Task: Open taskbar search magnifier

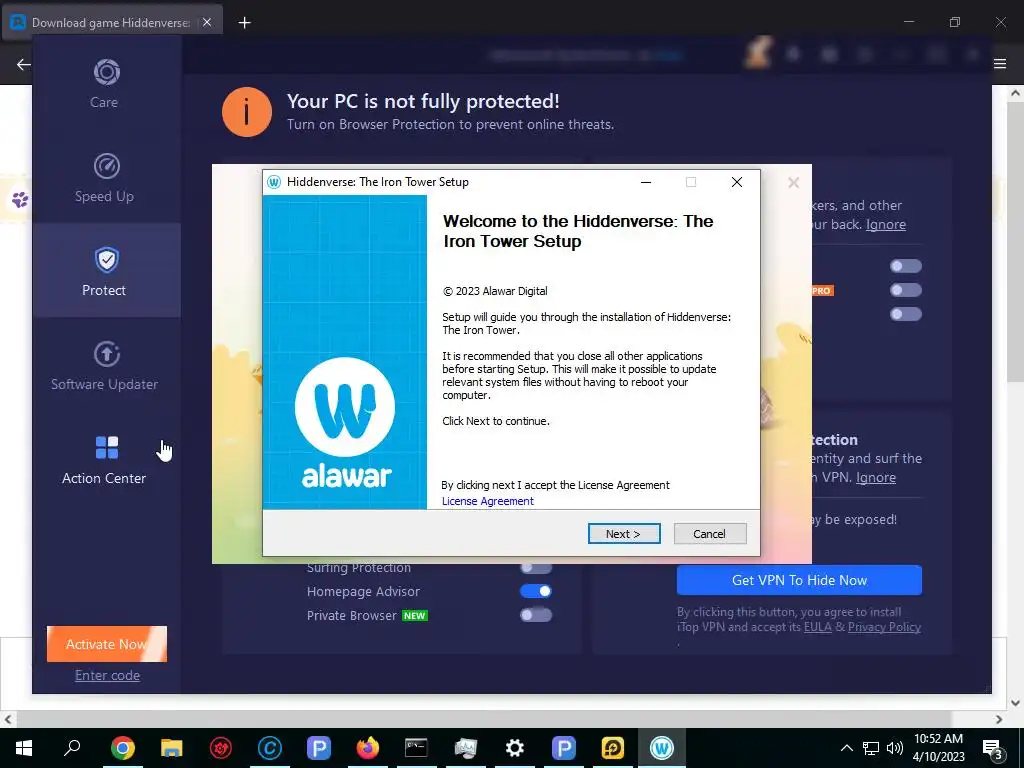Action: tap(72, 748)
